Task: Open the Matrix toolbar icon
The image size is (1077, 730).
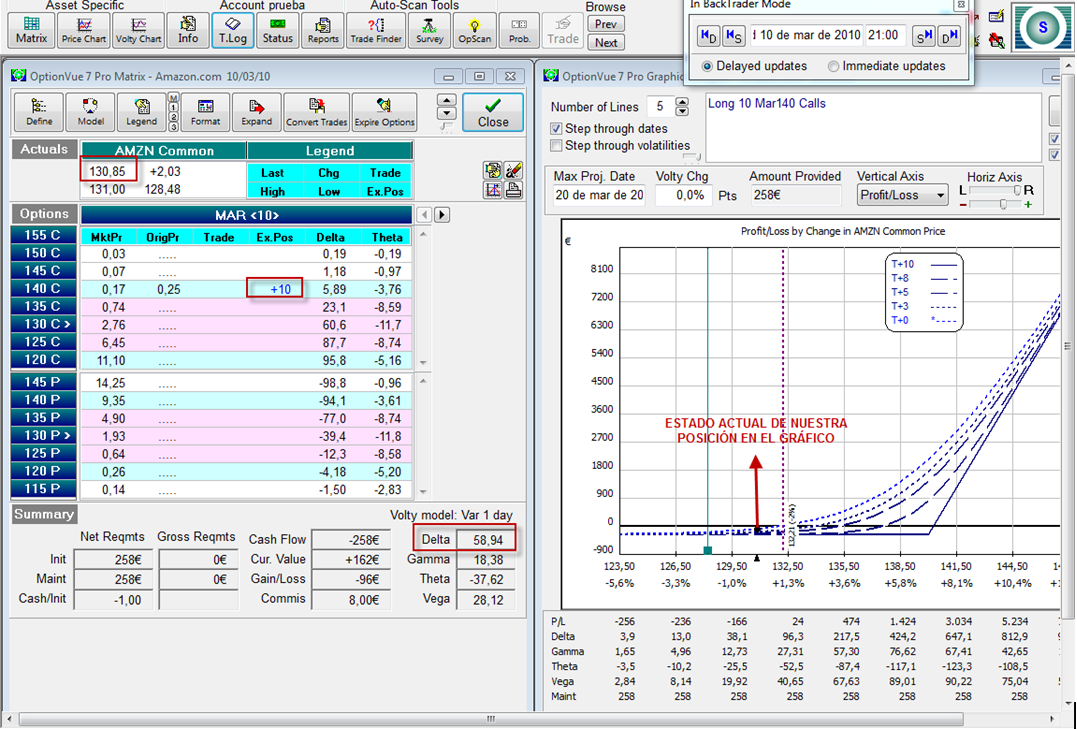Action: (32, 29)
